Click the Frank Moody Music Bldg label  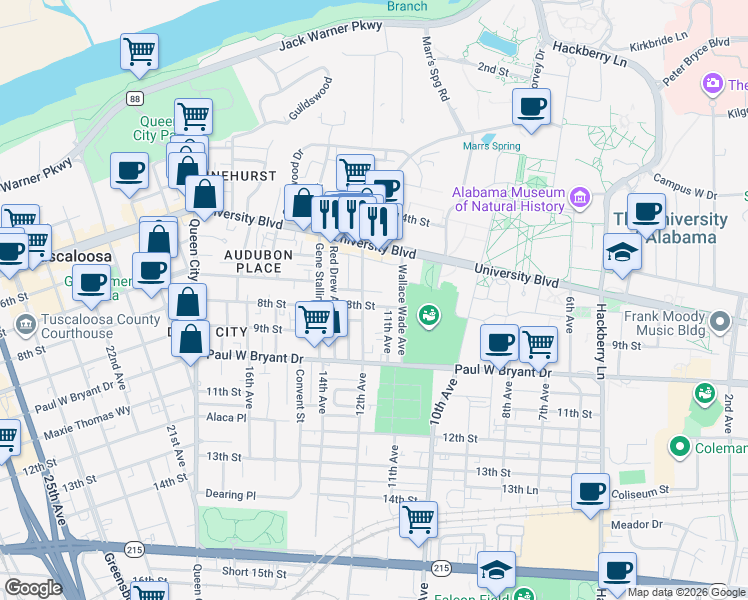(665, 323)
